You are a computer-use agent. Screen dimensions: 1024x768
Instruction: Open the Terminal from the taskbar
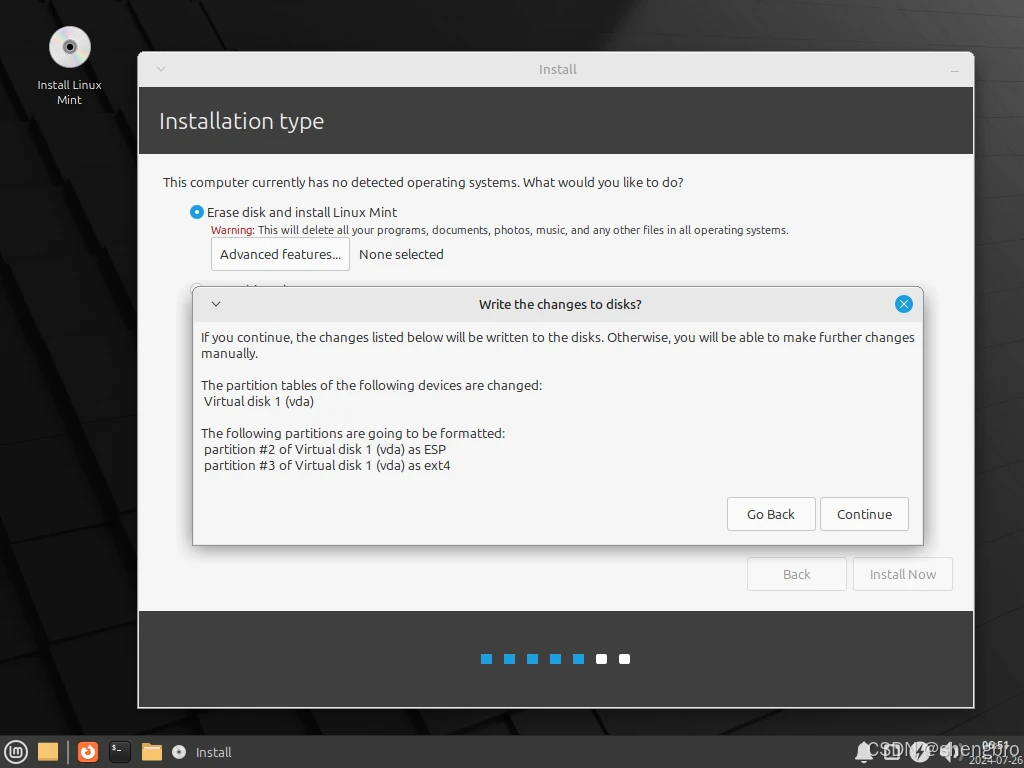pyautogui.click(x=120, y=752)
